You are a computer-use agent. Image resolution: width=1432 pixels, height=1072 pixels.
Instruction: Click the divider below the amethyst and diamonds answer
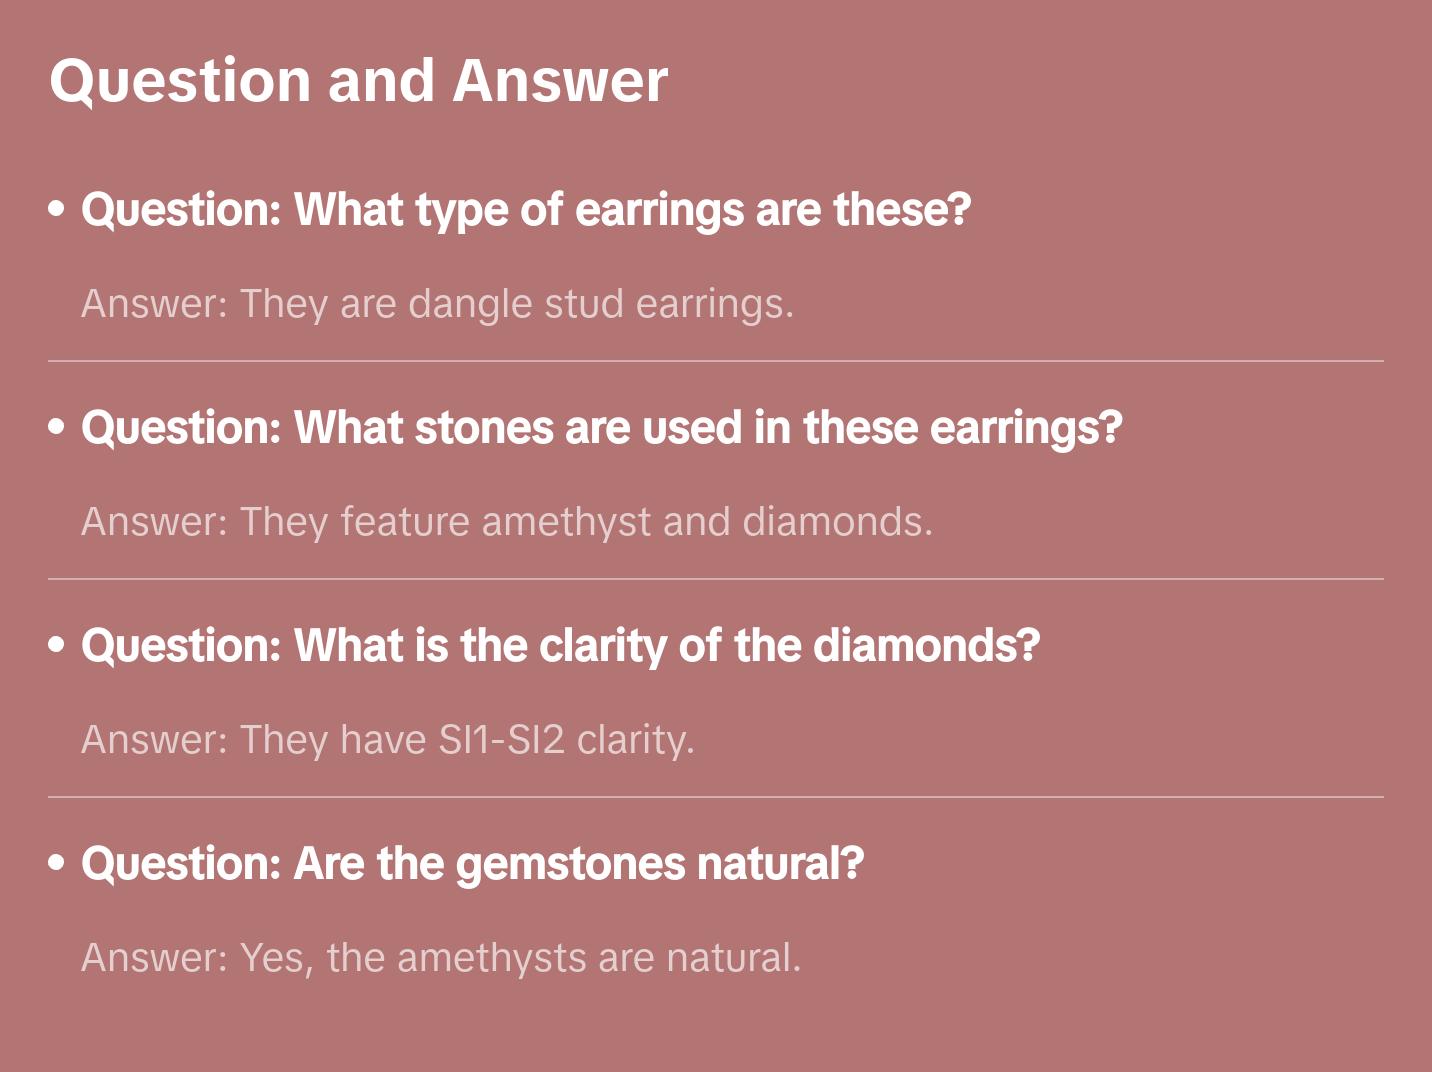pos(716,579)
